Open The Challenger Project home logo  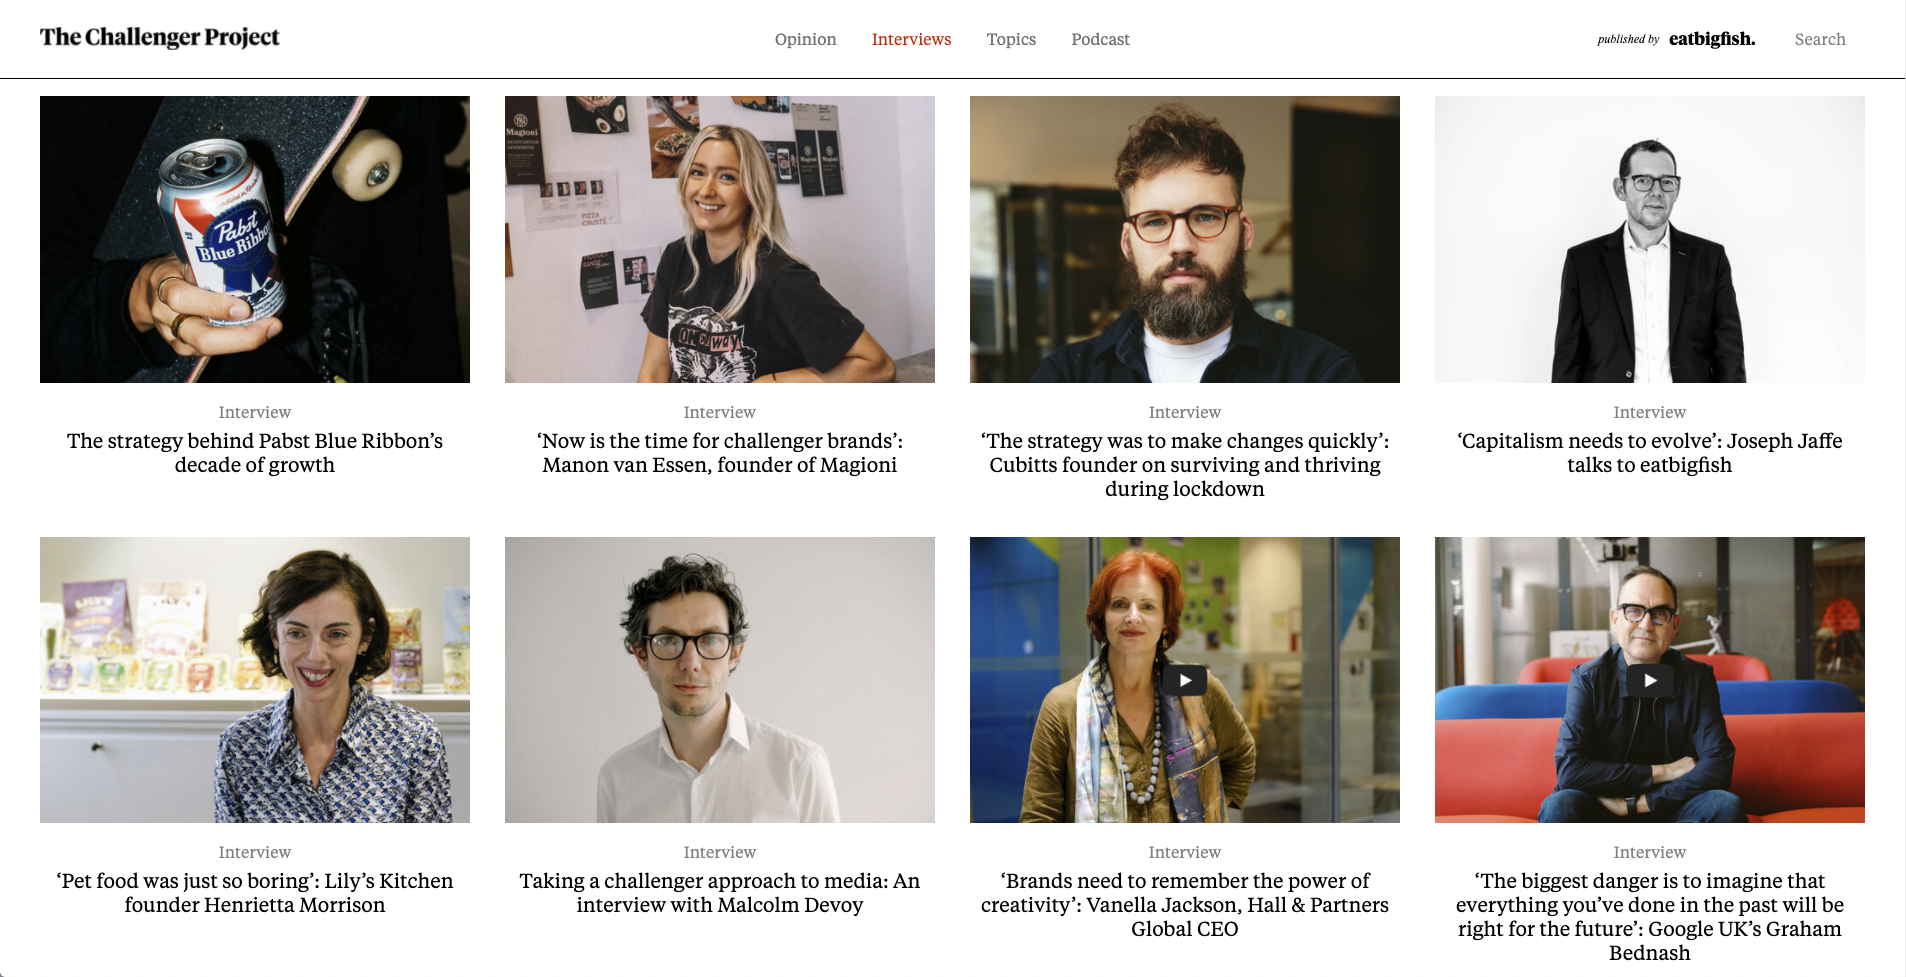pos(160,38)
